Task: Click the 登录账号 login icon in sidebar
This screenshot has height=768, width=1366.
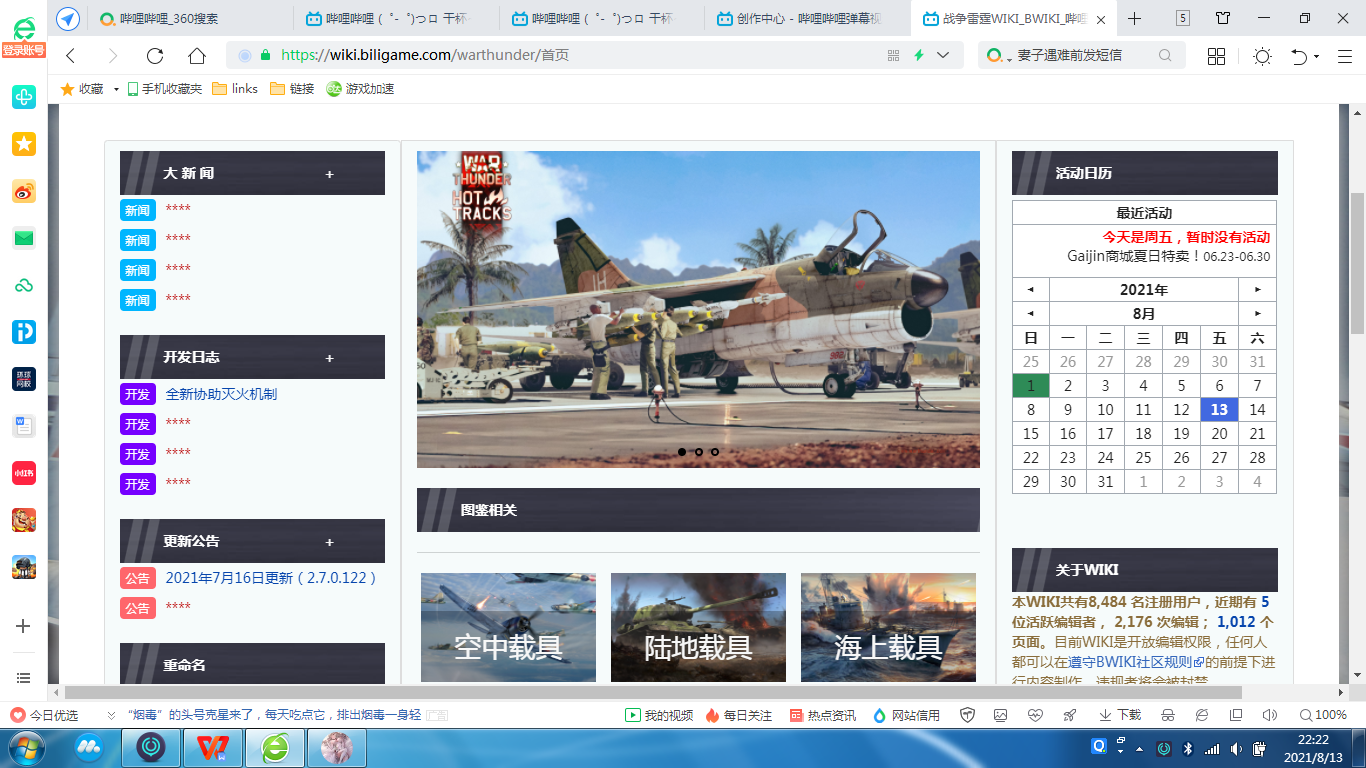Action: tap(24, 35)
